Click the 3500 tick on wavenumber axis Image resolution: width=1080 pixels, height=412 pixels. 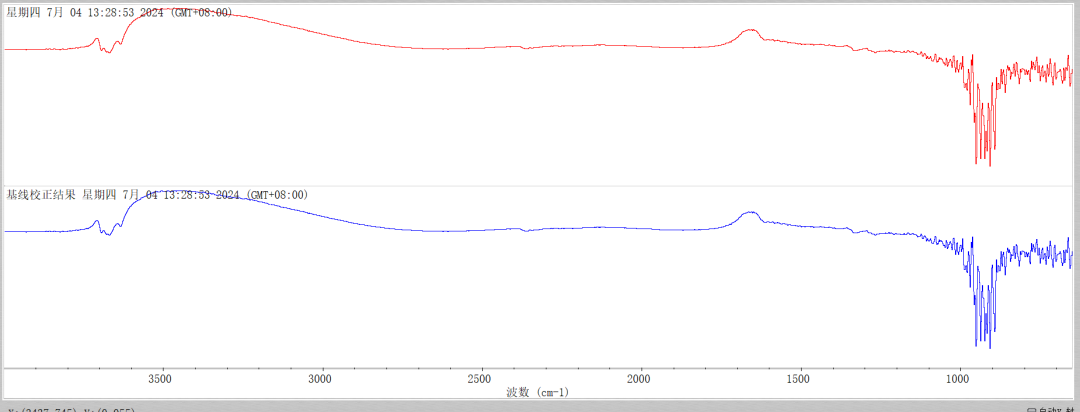[x=160, y=379]
